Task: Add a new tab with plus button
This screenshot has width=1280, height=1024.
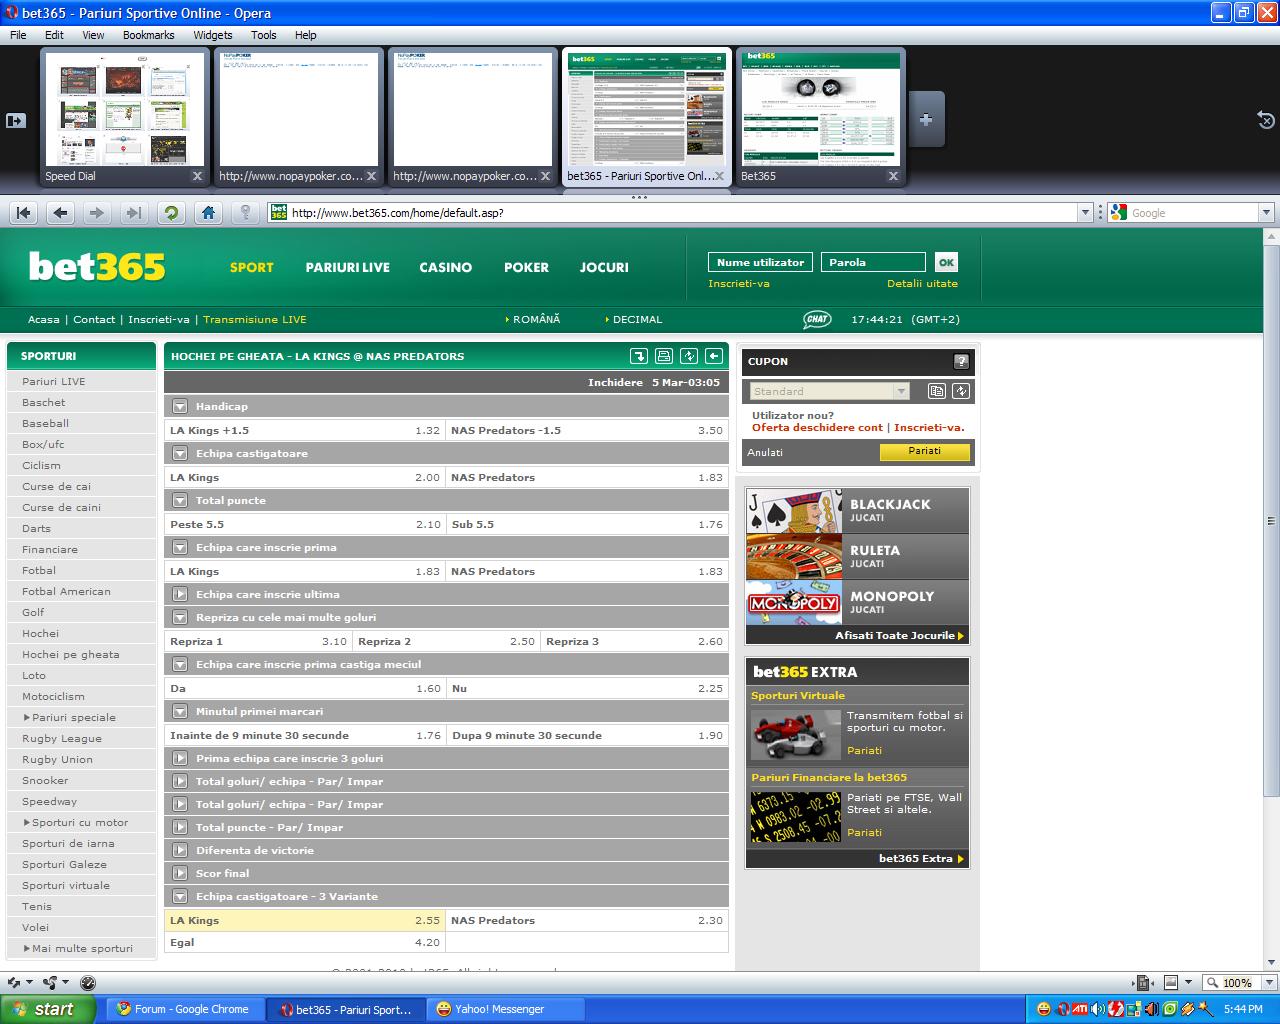Action: coord(926,119)
